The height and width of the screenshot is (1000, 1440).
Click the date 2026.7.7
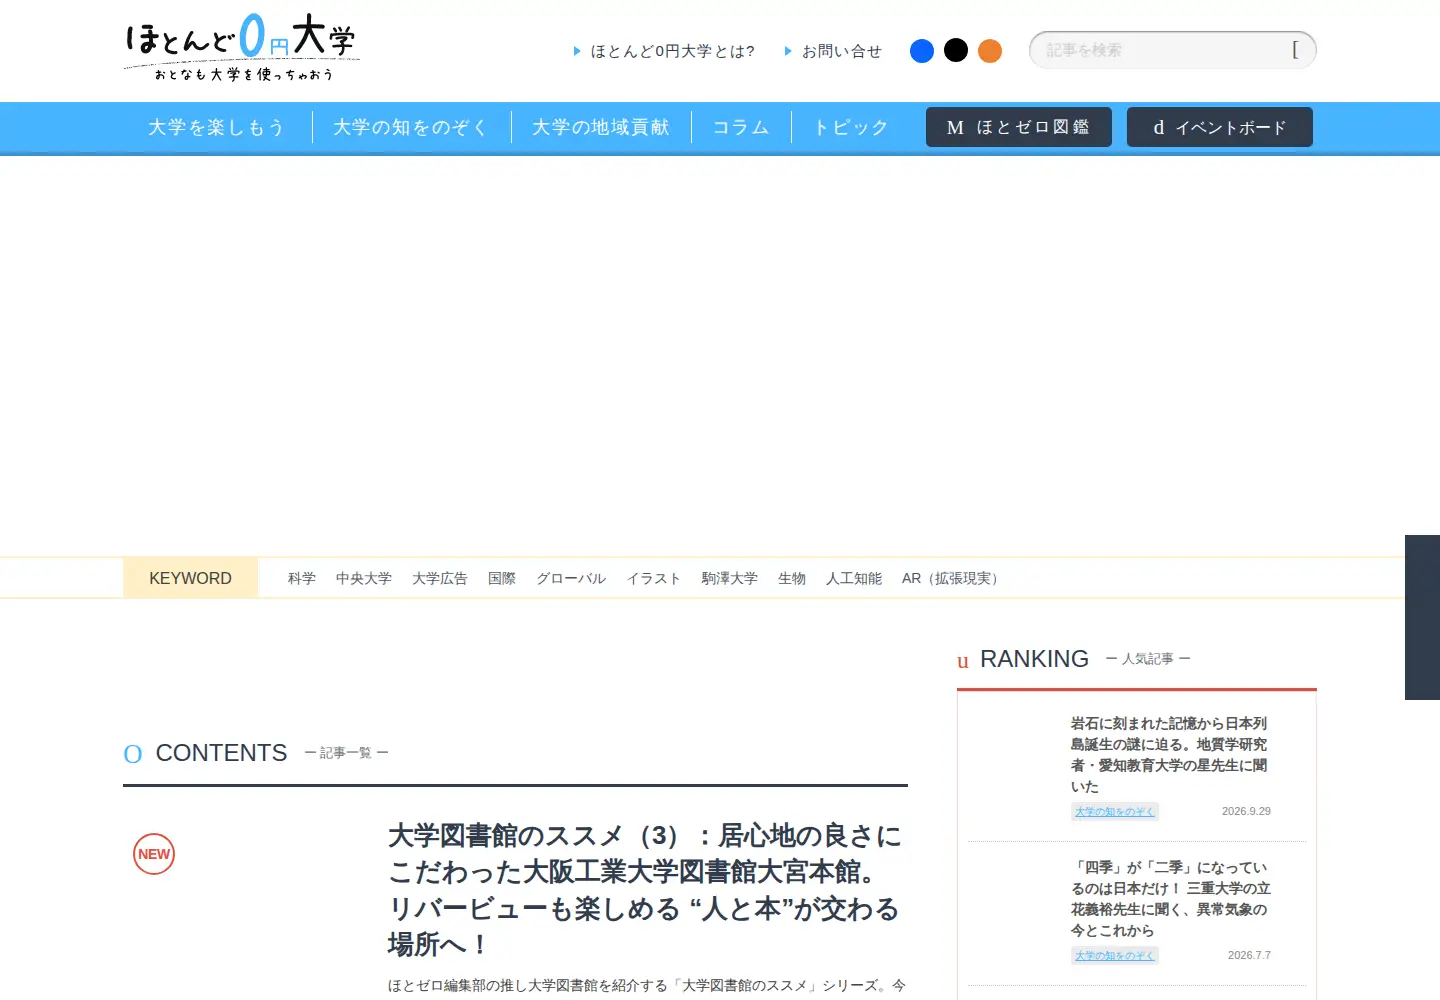pyautogui.click(x=1249, y=955)
